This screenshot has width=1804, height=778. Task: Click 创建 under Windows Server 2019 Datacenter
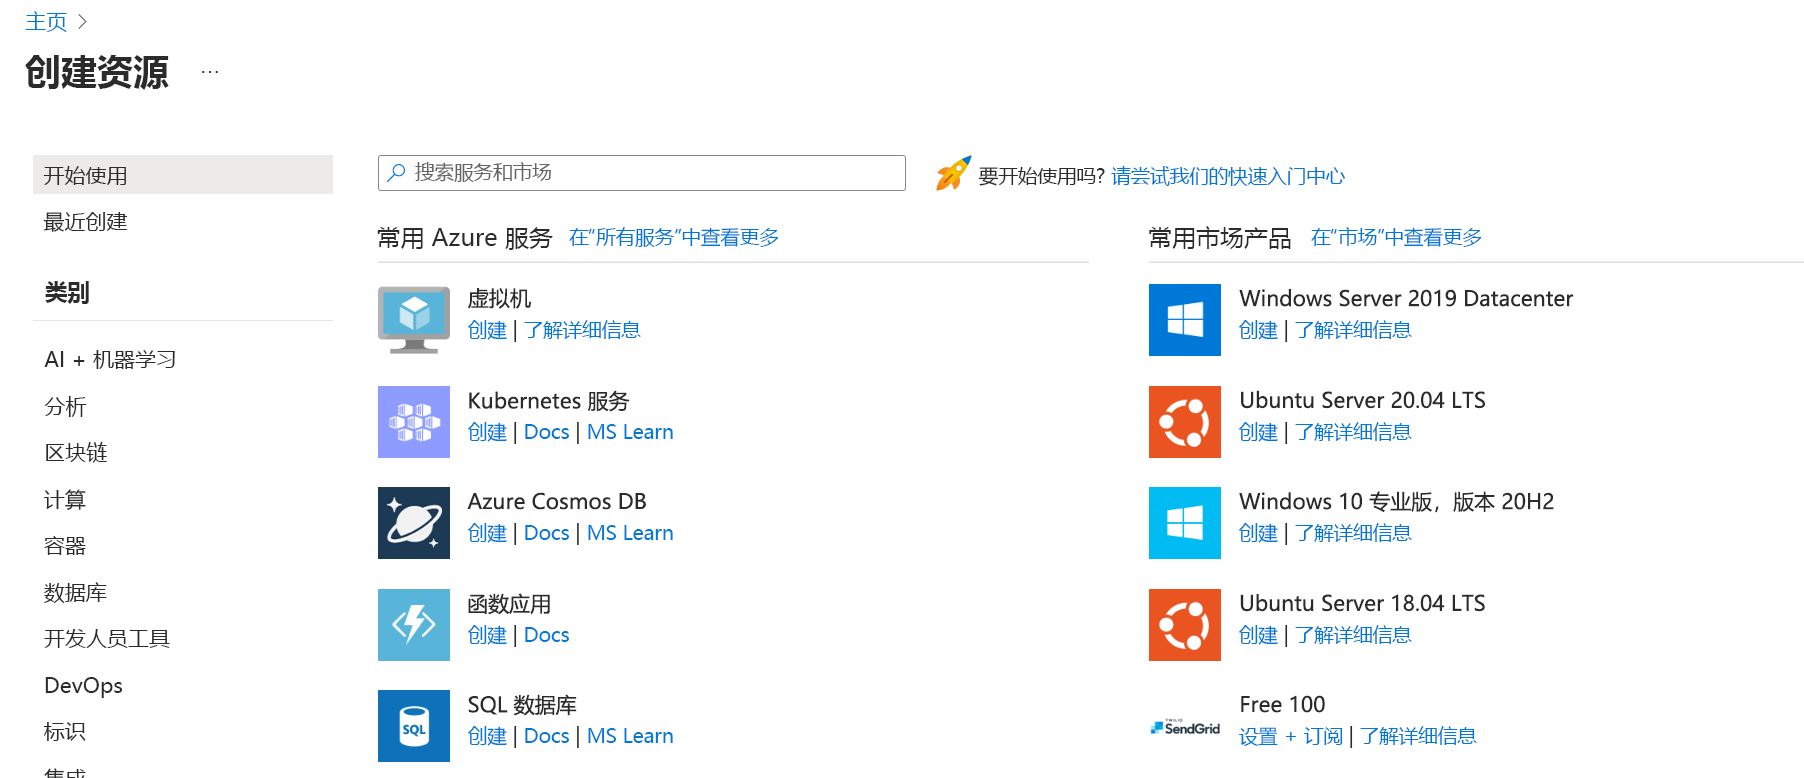[1259, 330]
